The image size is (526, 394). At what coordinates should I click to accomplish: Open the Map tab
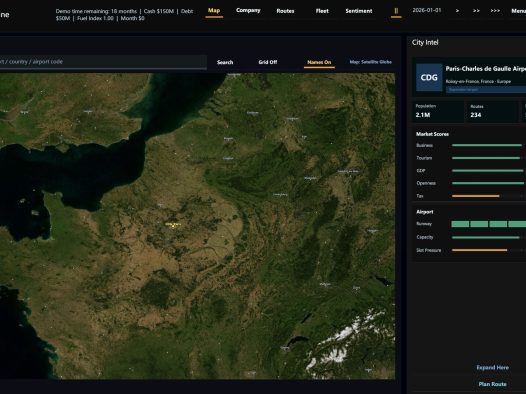click(214, 11)
